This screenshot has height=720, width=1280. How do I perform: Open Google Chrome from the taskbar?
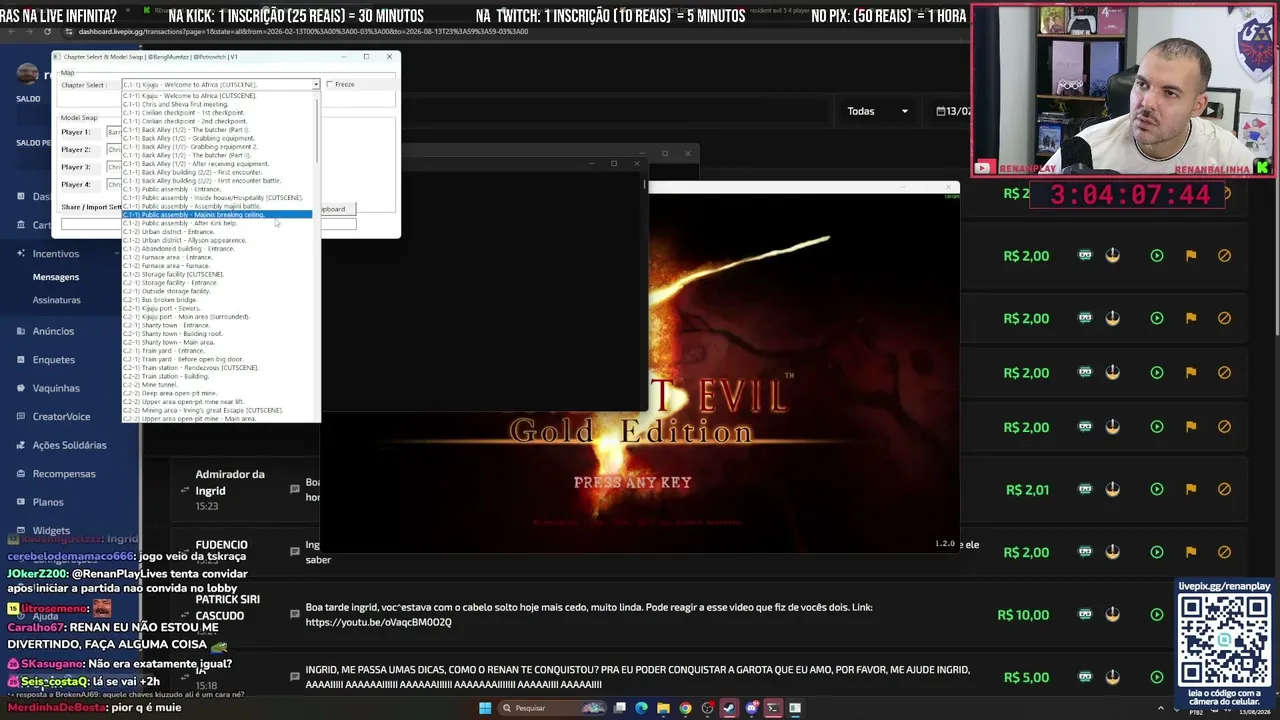click(685, 708)
